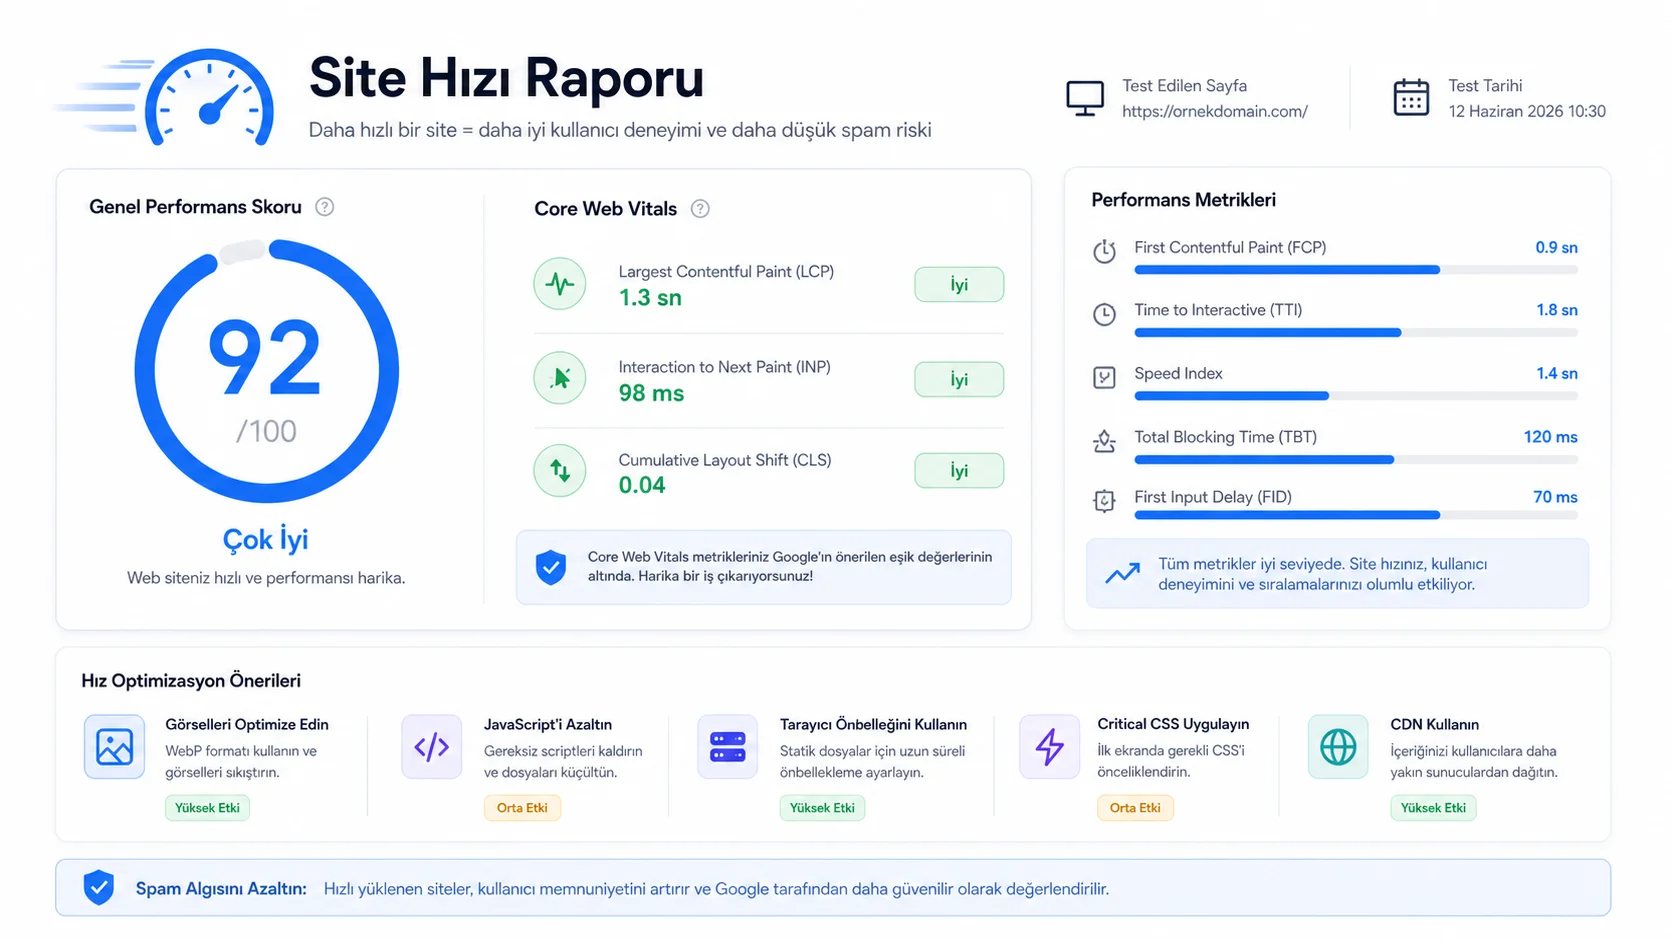Click the JavaScript'i Azaltın title
Image resolution: width=1672 pixels, height=941 pixels.
tap(548, 724)
